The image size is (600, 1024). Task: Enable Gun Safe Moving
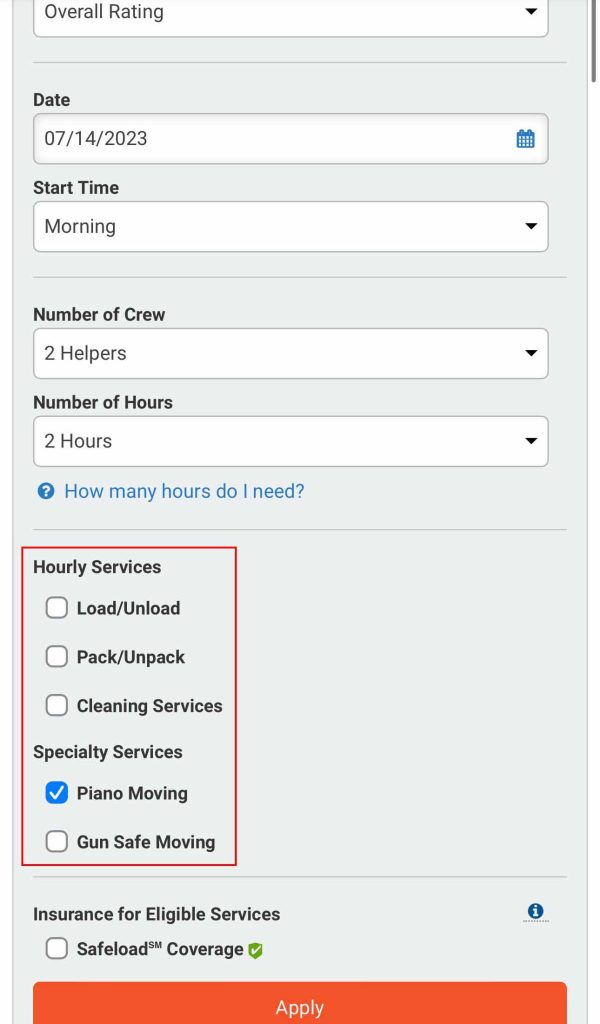pos(56,841)
